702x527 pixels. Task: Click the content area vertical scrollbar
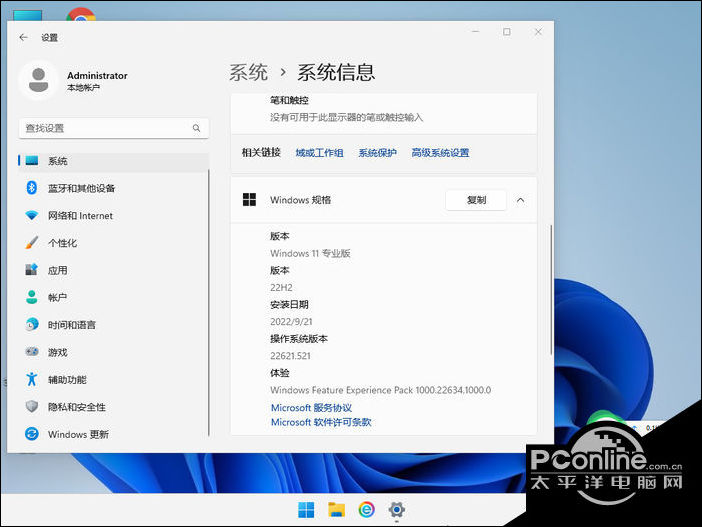[x=551, y=290]
